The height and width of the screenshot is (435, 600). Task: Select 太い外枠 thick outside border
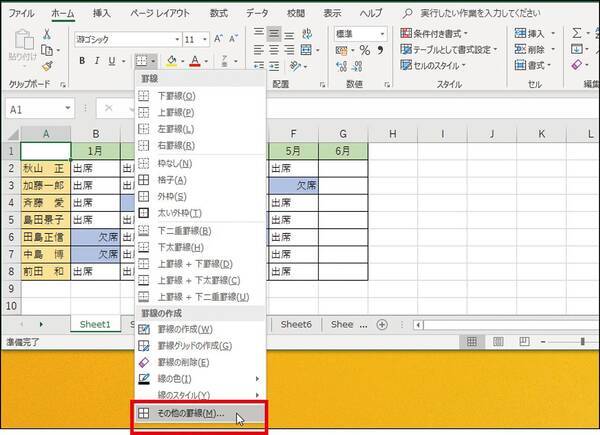180,213
